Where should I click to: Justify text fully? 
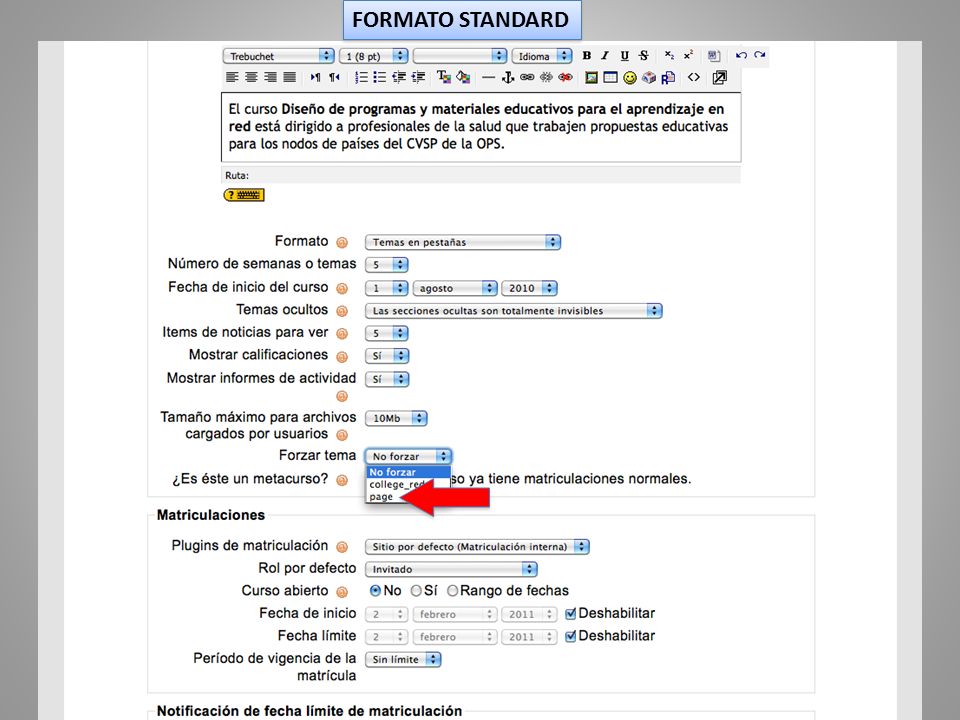click(290, 77)
